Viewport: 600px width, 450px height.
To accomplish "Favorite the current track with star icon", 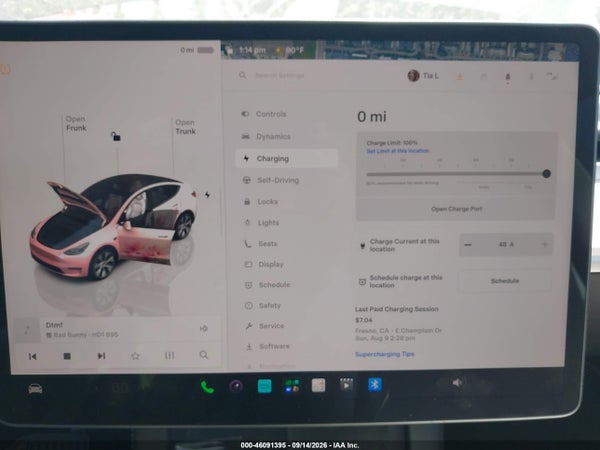I will coord(135,356).
